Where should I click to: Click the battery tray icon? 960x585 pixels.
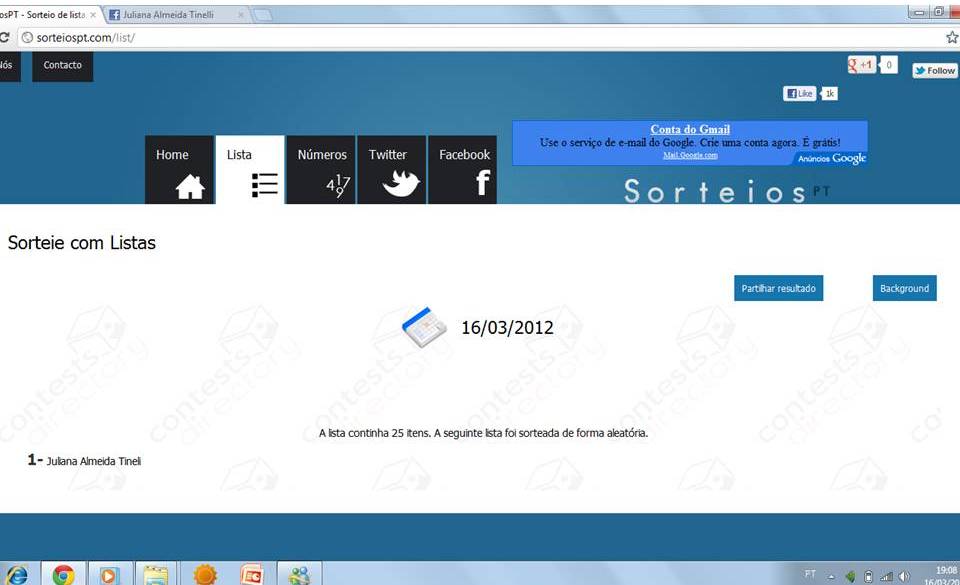[868, 576]
